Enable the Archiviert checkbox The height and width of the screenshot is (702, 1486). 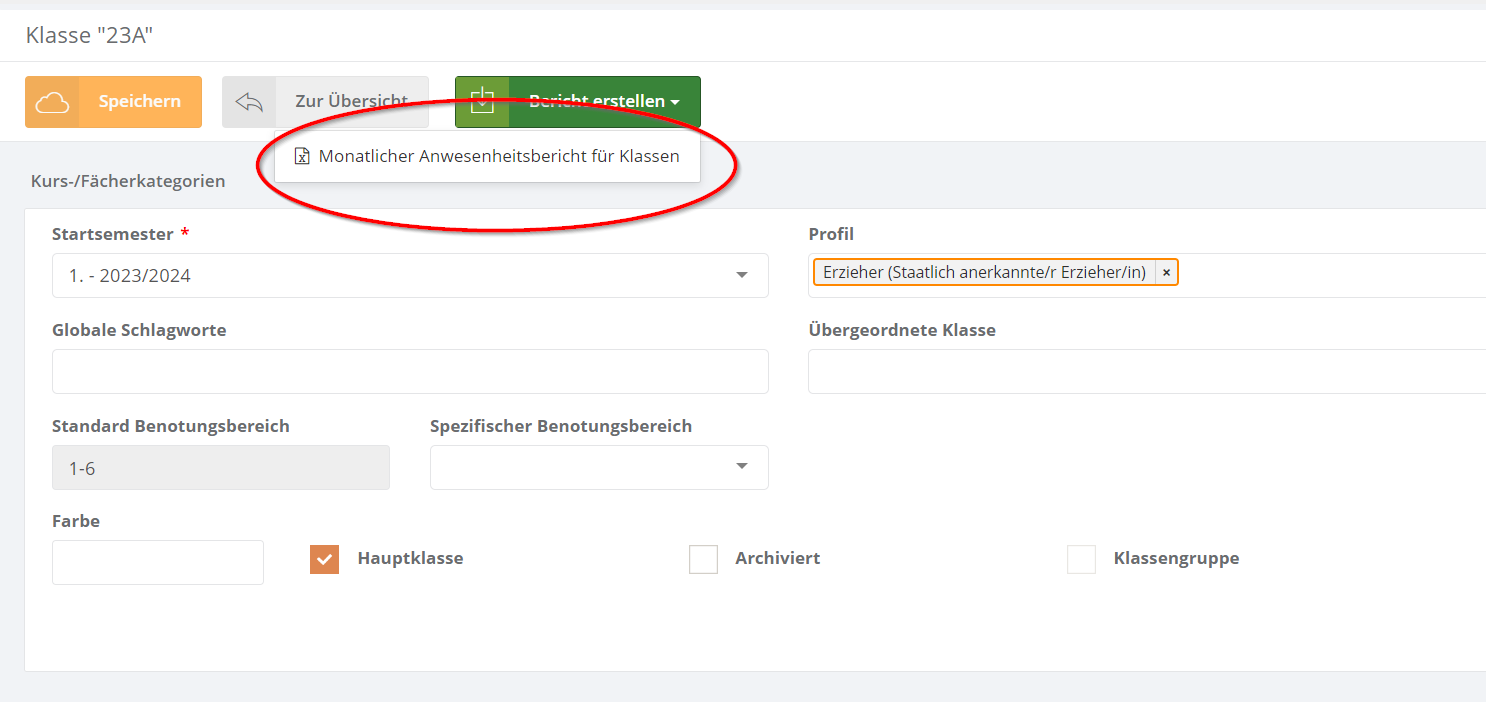tap(704, 559)
